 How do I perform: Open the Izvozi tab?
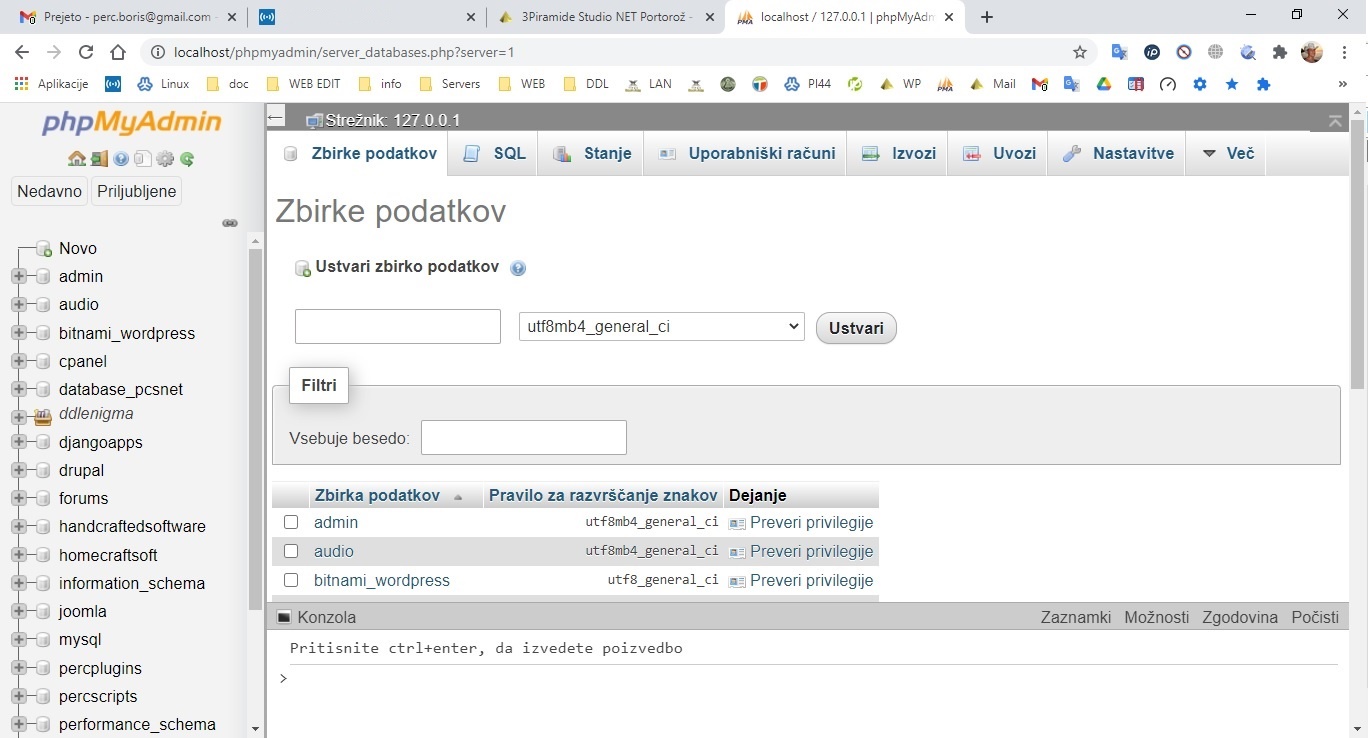898,153
